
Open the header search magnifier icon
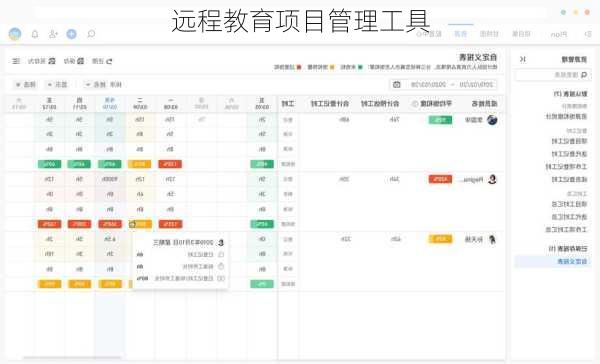click(x=91, y=34)
